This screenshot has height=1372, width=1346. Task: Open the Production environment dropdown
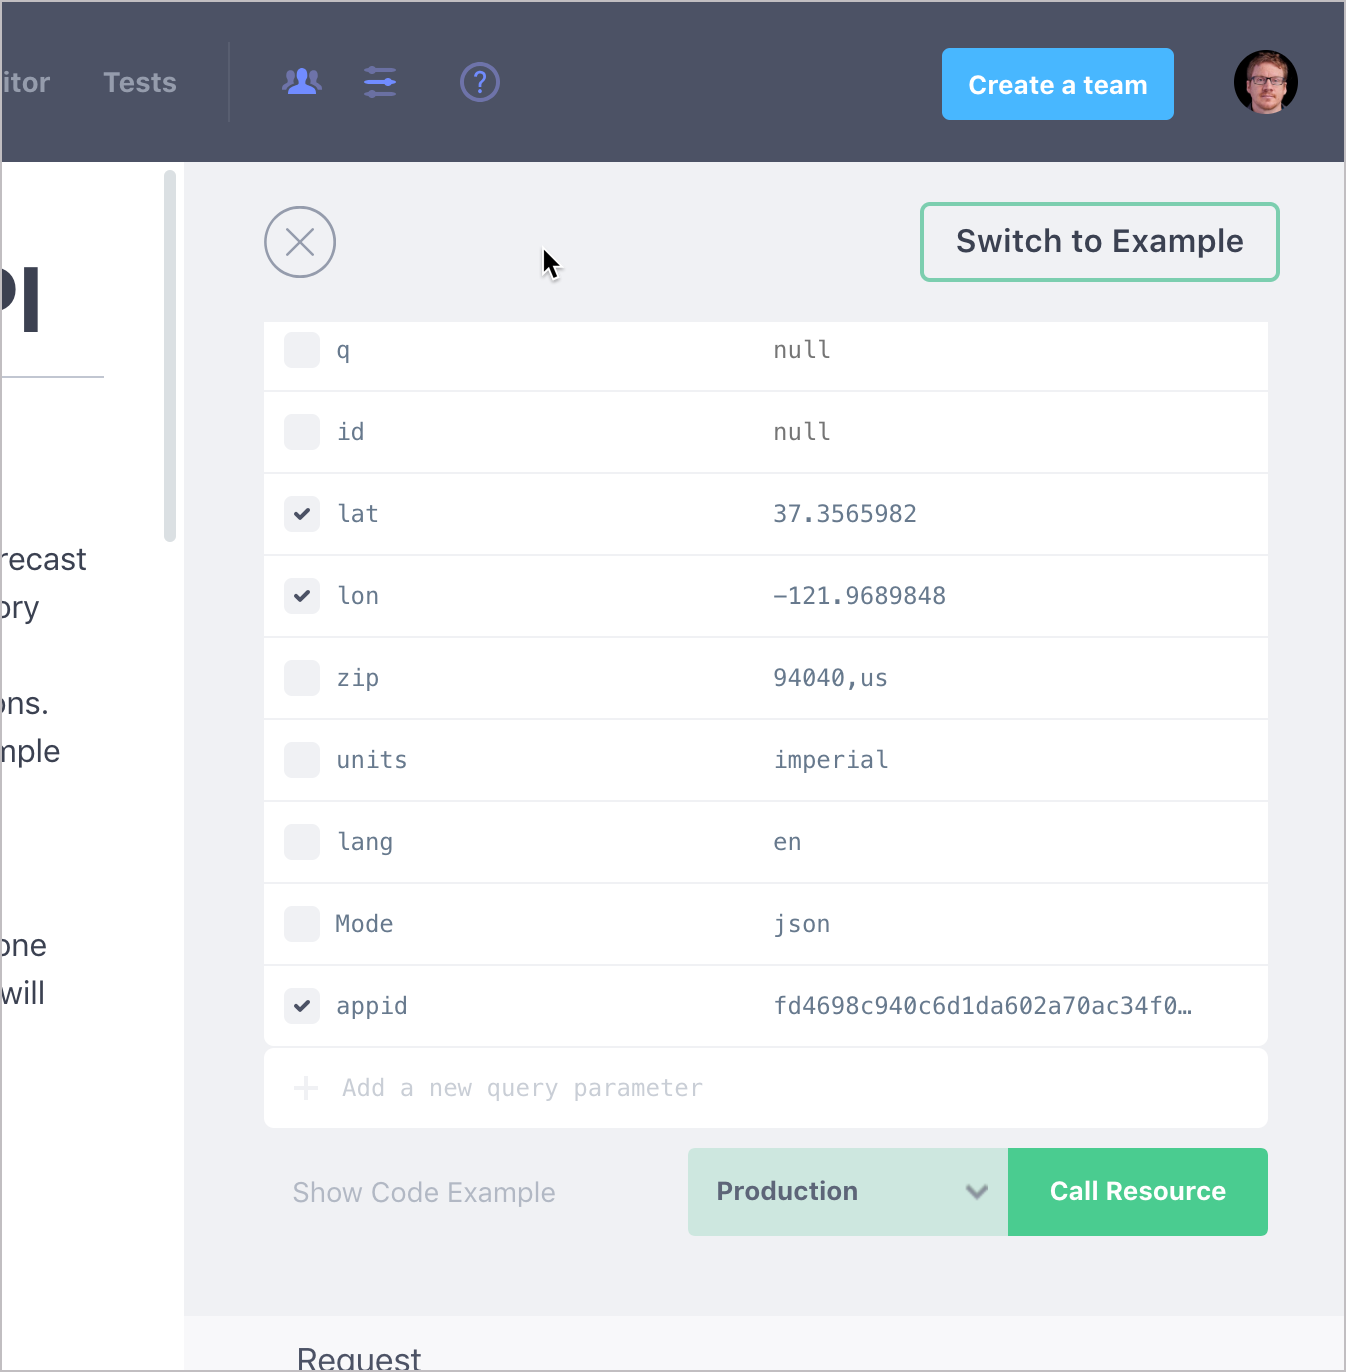[848, 1192]
